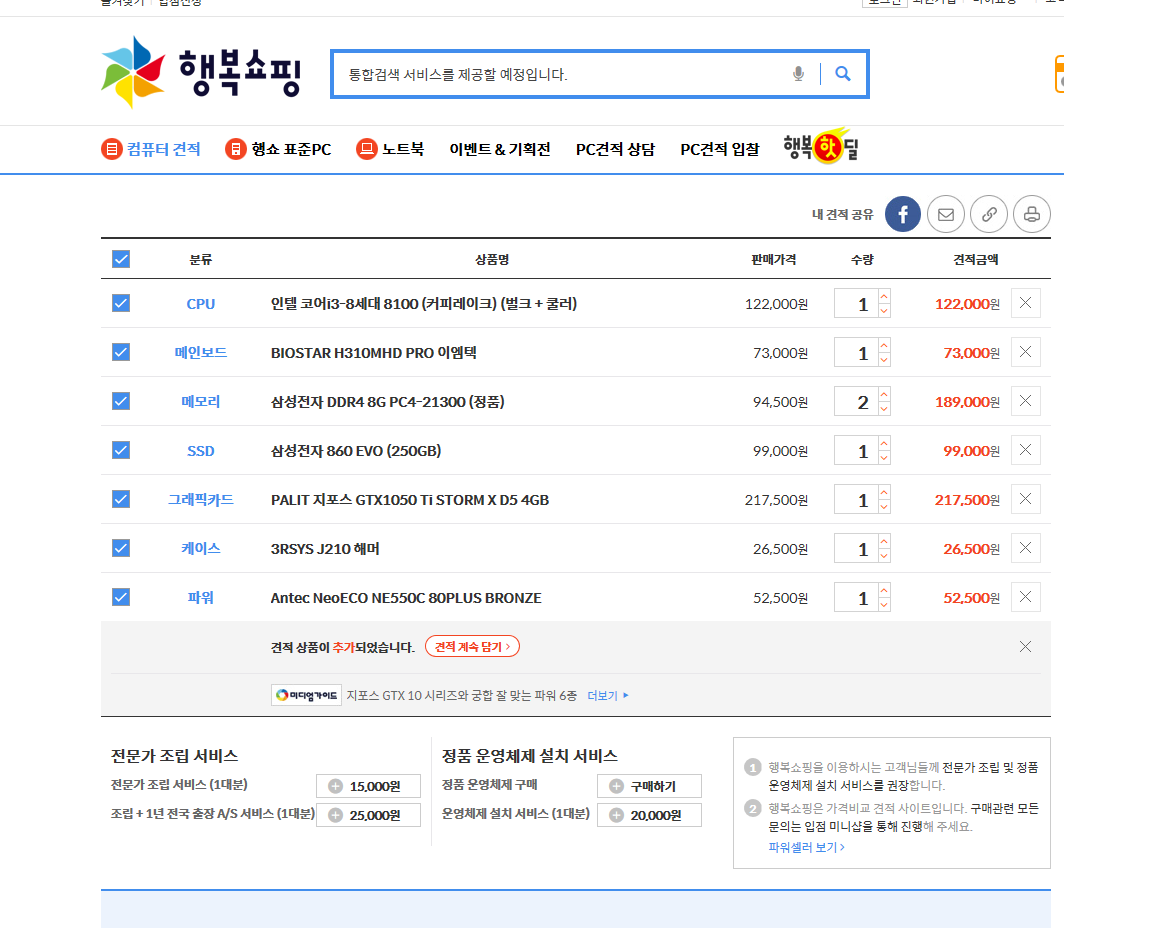
Task: Delete SSD row using X icon
Action: coord(1026,450)
